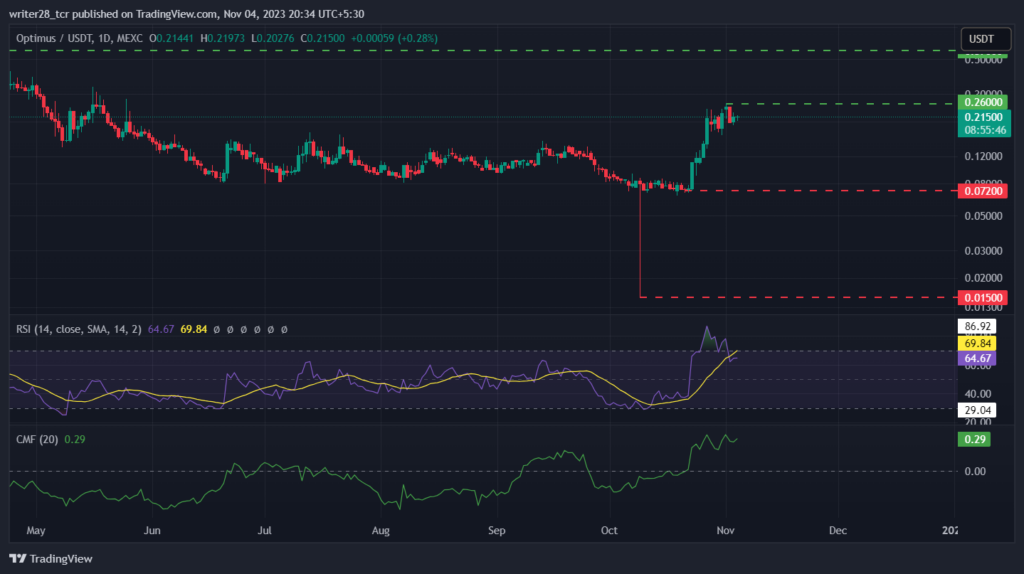Click the TradingView logo
The width and height of the screenshot is (1024, 574).
point(51,559)
